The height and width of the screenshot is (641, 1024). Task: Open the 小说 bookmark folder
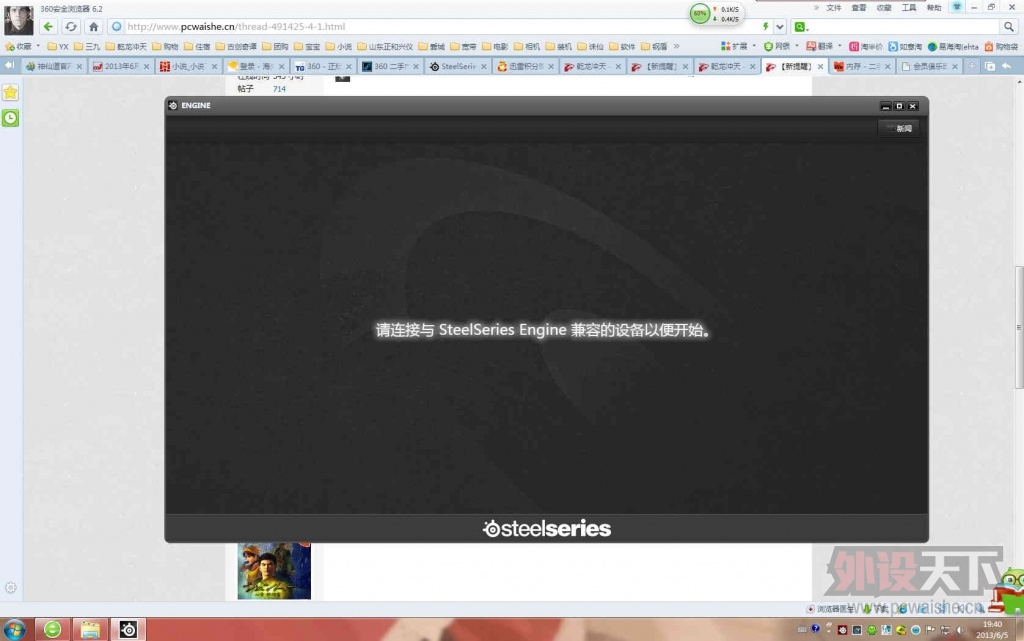click(x=339, y=46)
